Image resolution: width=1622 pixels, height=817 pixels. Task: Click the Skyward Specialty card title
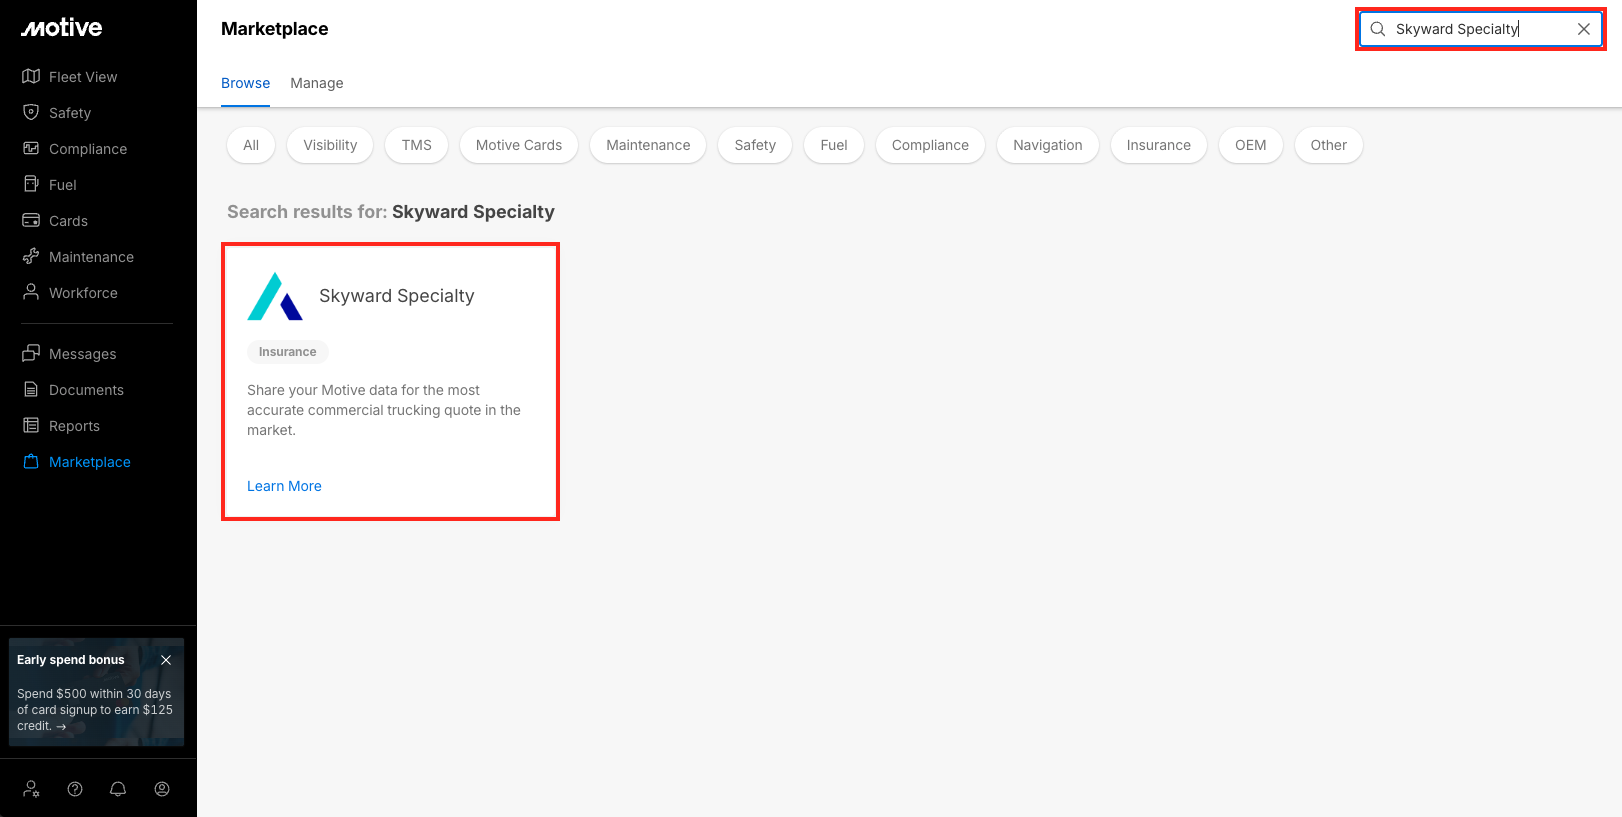tap(397, 296)
